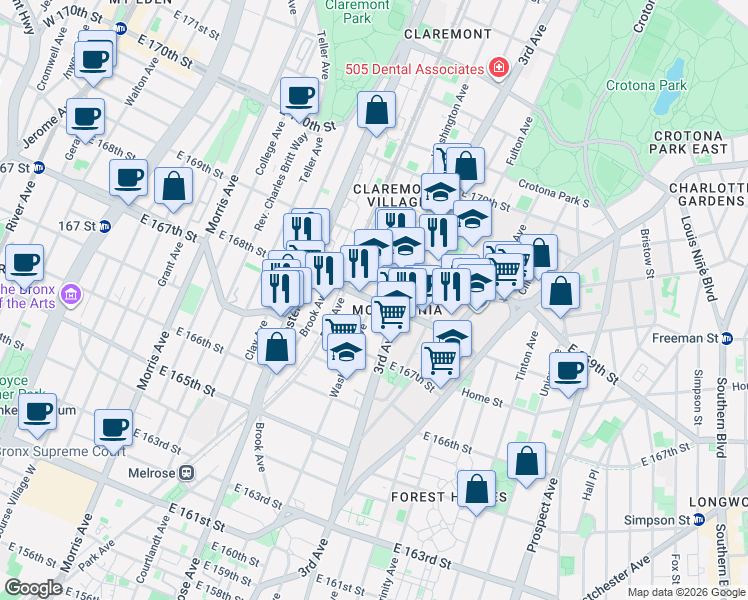Screen dimensions: 748x600
Task: Select the coffee marker near Tinton Ave and Union Ave
Action: 568,372
